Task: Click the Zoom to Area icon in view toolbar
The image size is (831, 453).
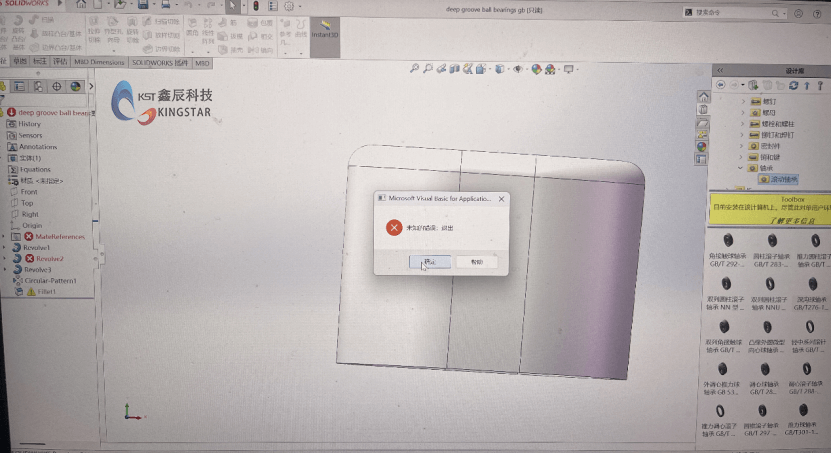Action: point(428,68)
